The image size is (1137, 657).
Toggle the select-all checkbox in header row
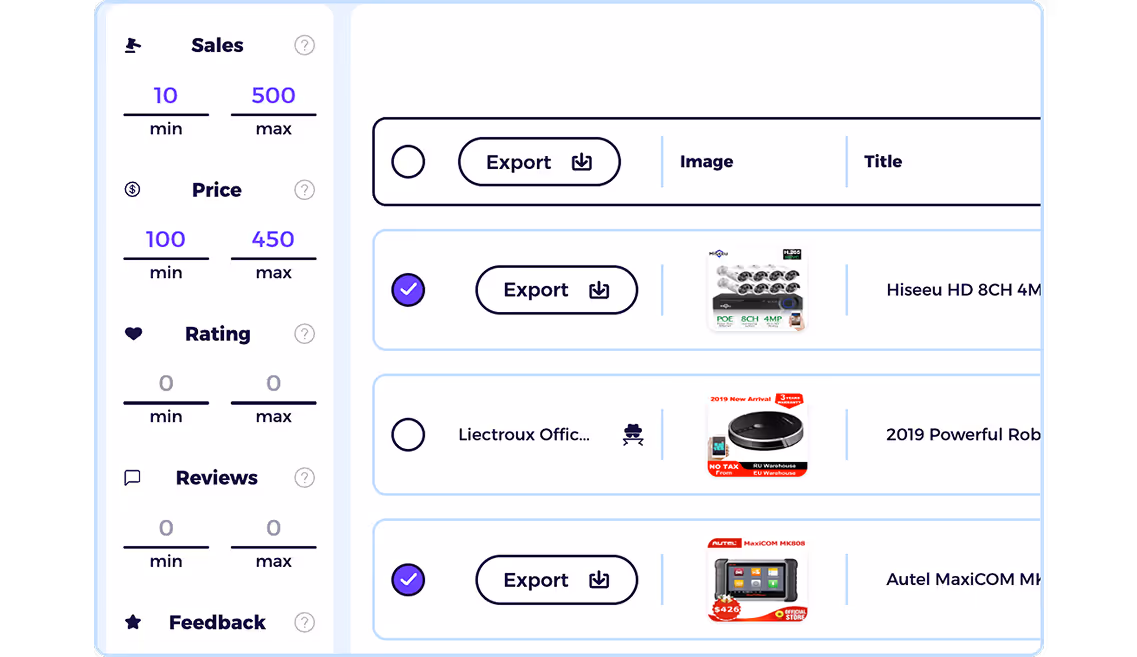pos(408,162)
